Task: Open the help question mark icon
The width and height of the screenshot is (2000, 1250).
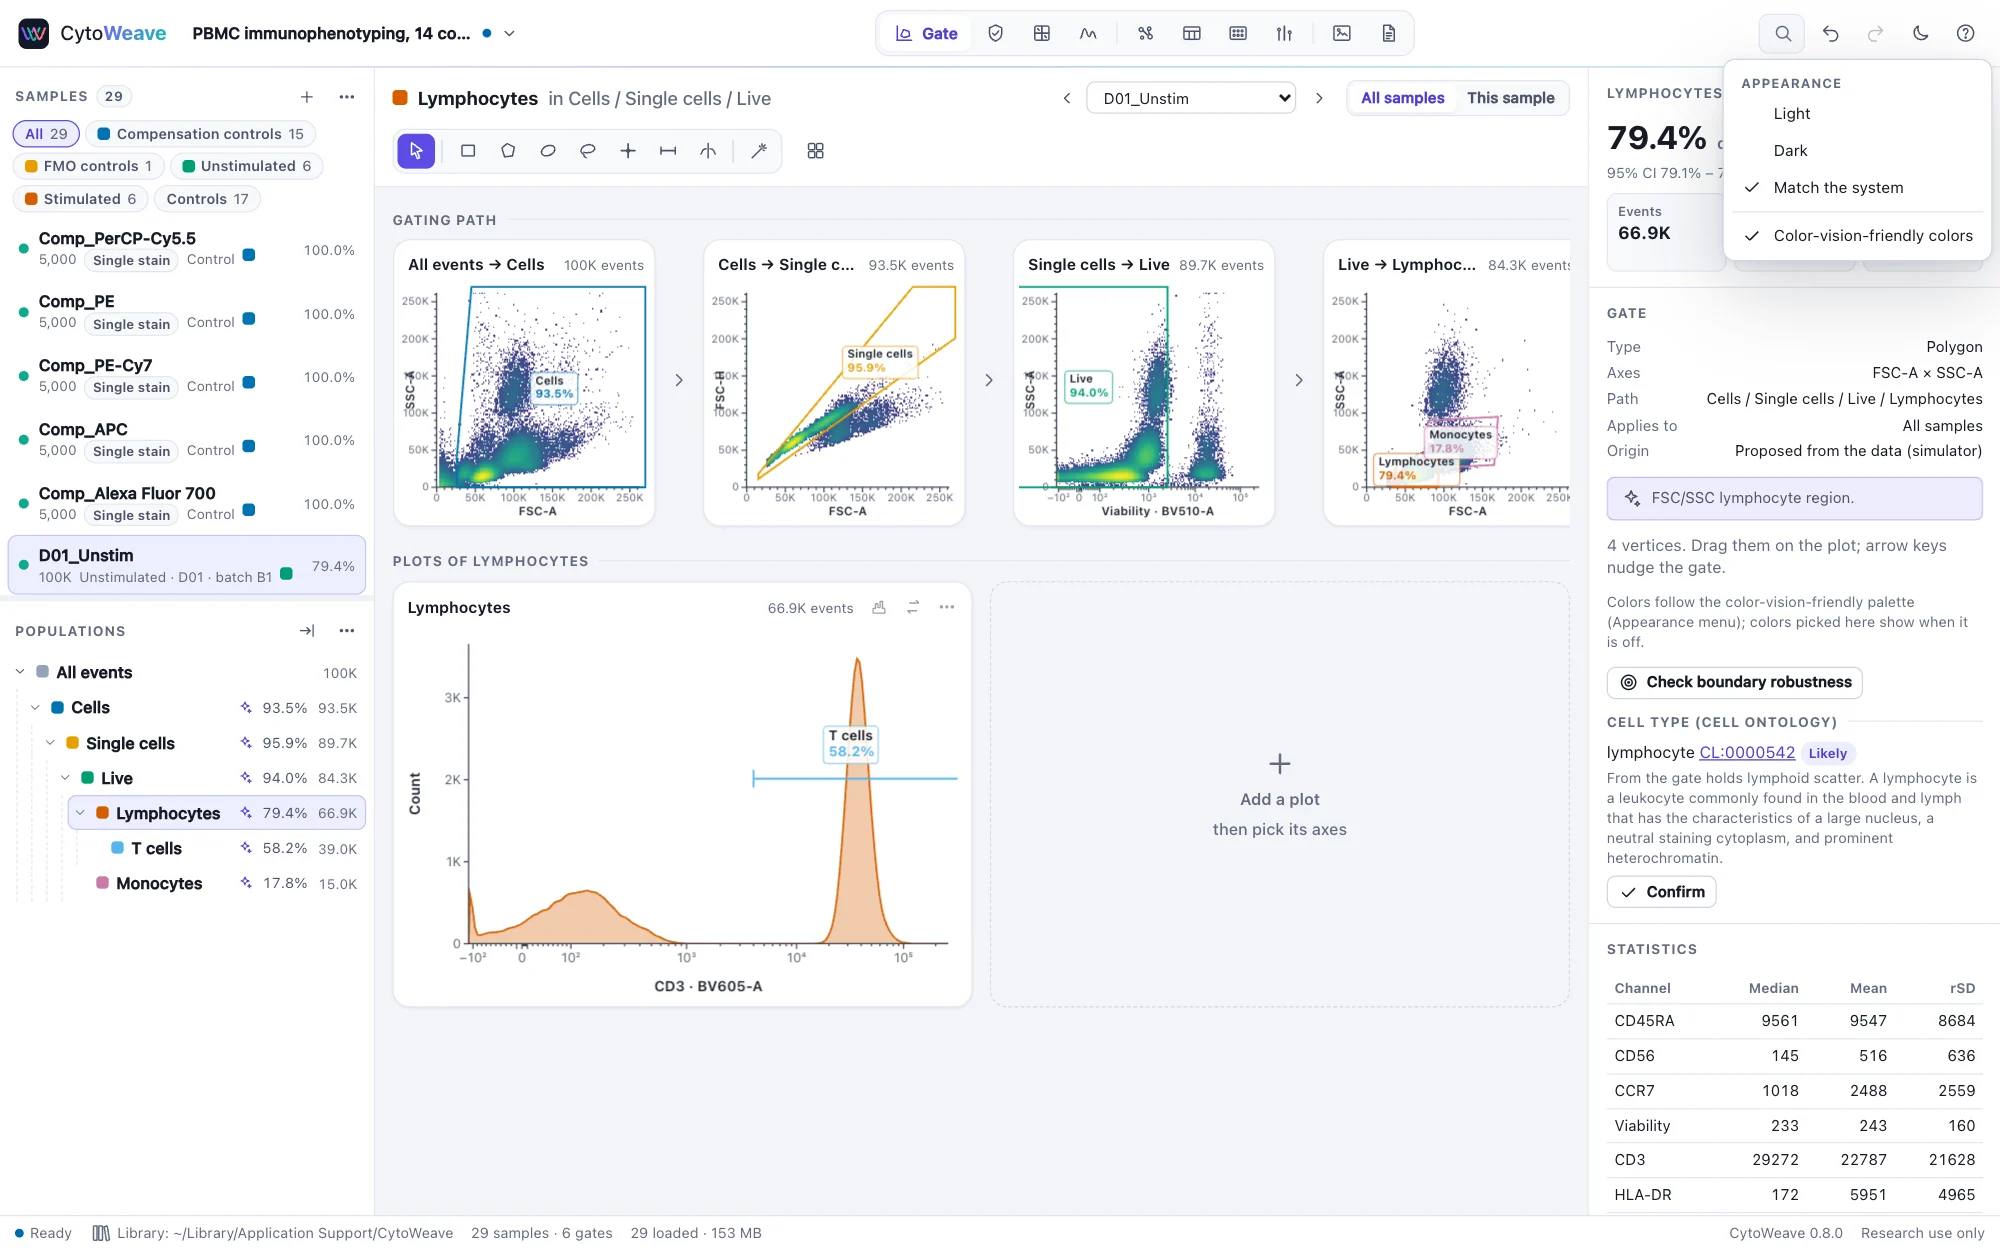Action: pyautogui.click(x=1965, y=33)
